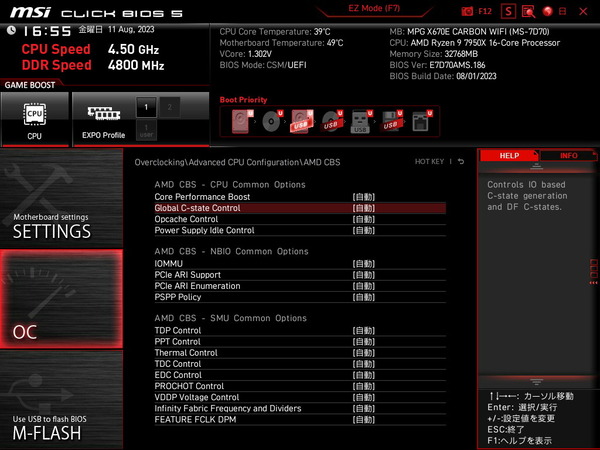Select the USB floppy boot priority icon
The image size is (600, 450).
tap(391, 121)
